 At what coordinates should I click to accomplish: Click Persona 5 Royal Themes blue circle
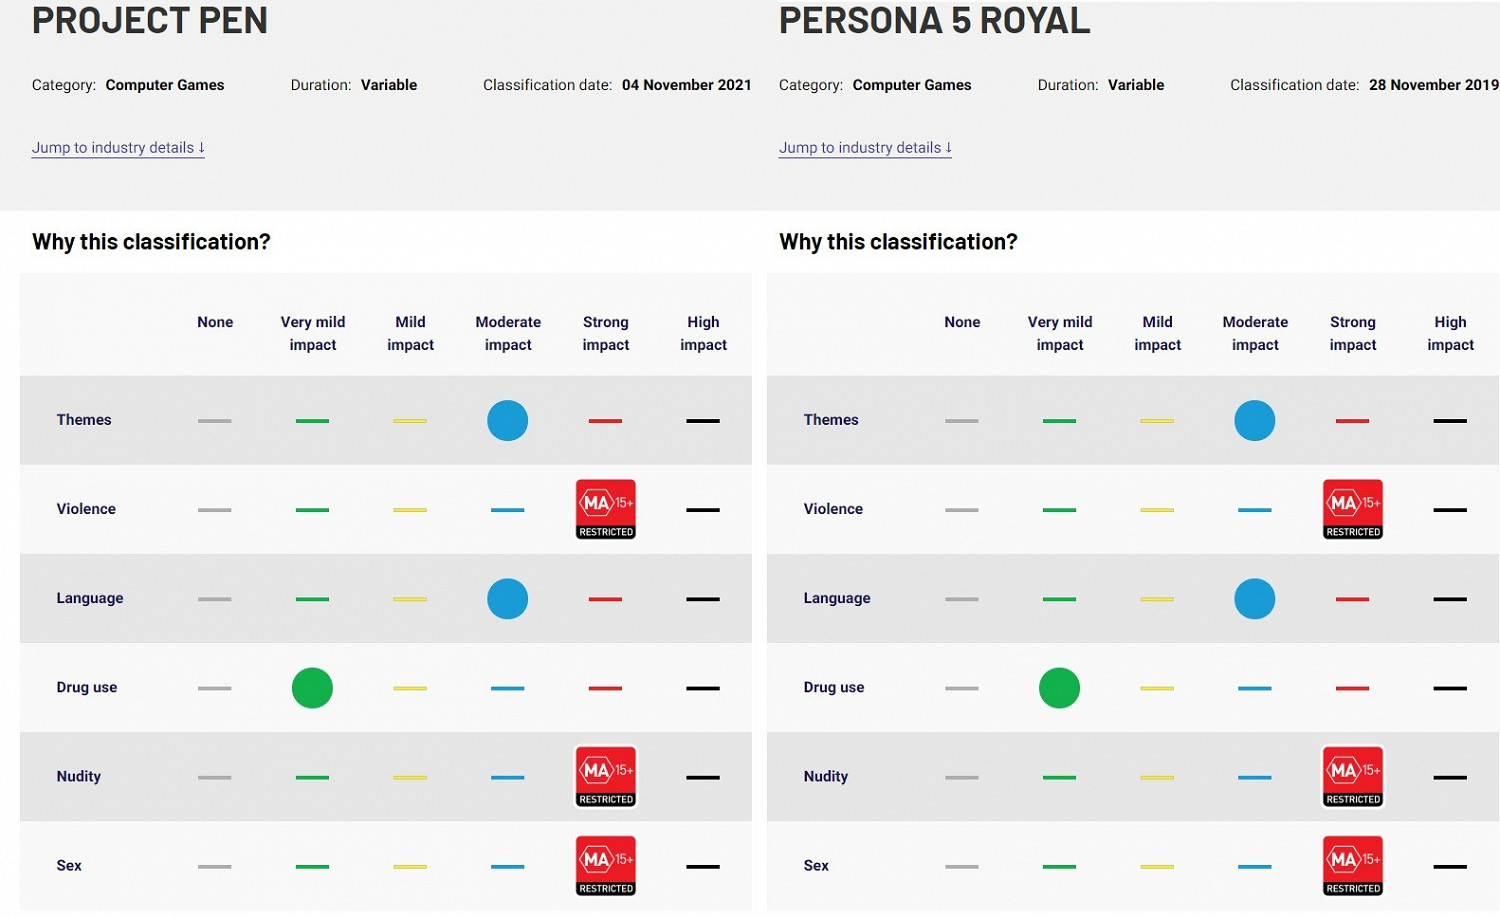pos(1254,420)
